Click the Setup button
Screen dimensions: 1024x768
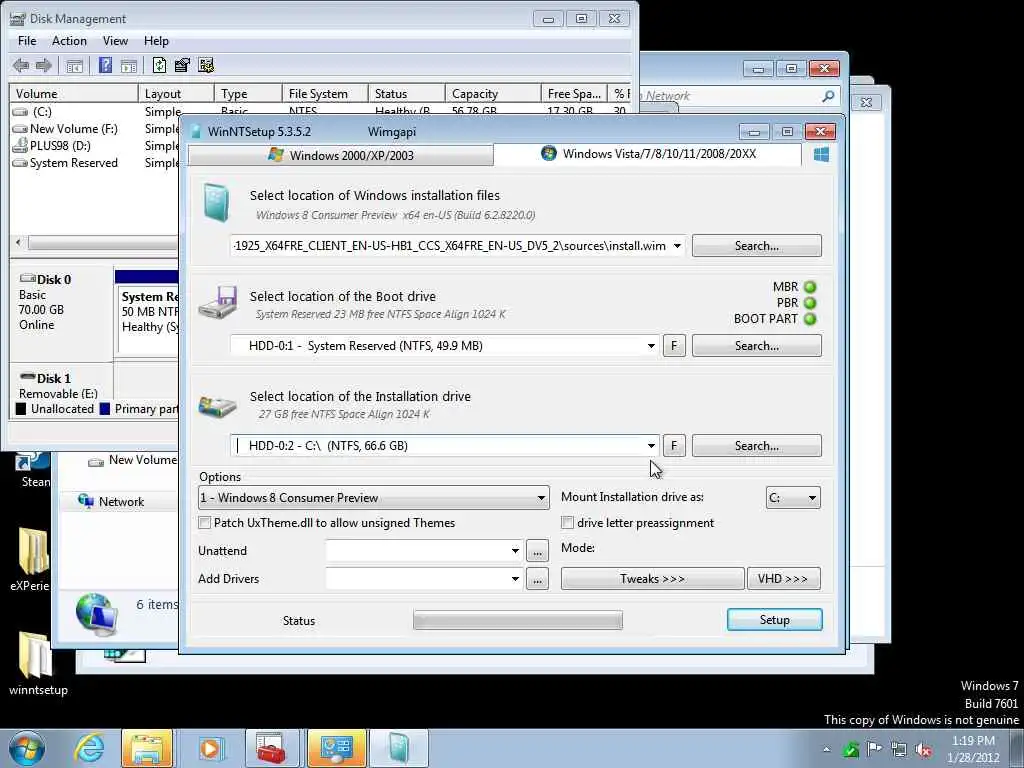click(x=775, y=620)
